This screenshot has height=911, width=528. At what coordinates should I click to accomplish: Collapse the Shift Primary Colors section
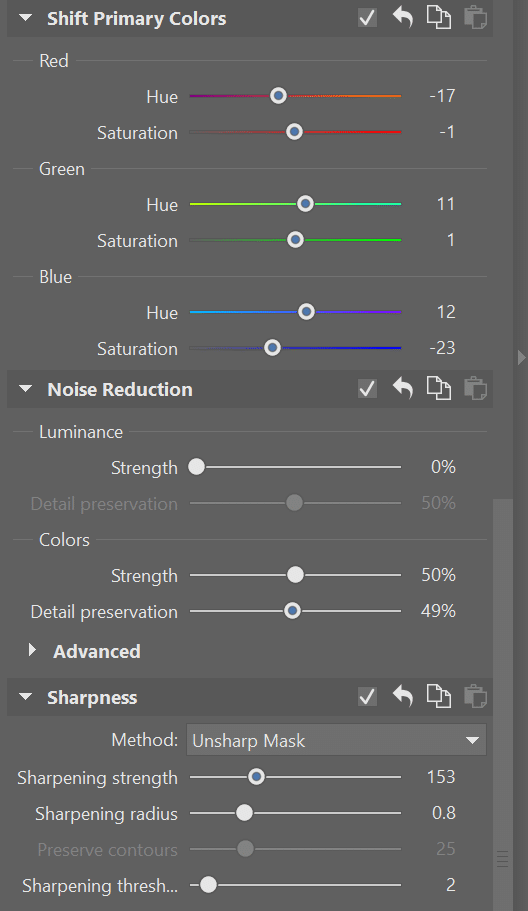tap(26, 18)
